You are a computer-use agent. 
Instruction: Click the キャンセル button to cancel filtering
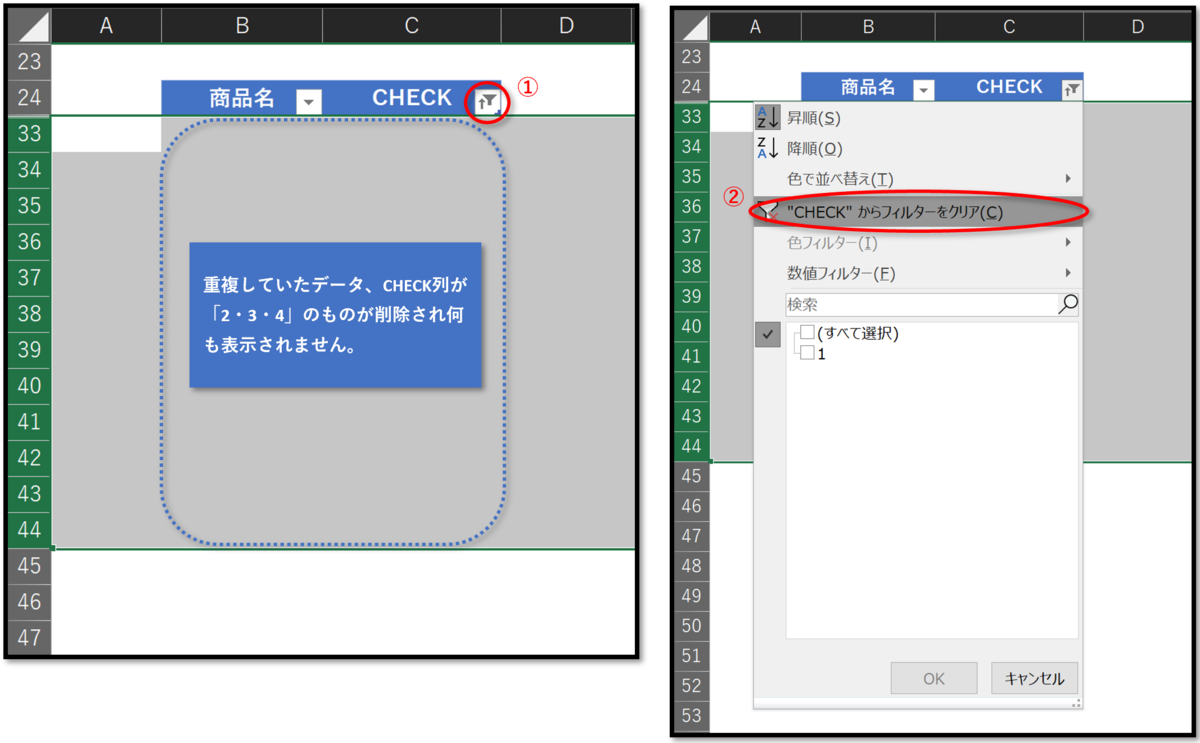pos(1034,678)
